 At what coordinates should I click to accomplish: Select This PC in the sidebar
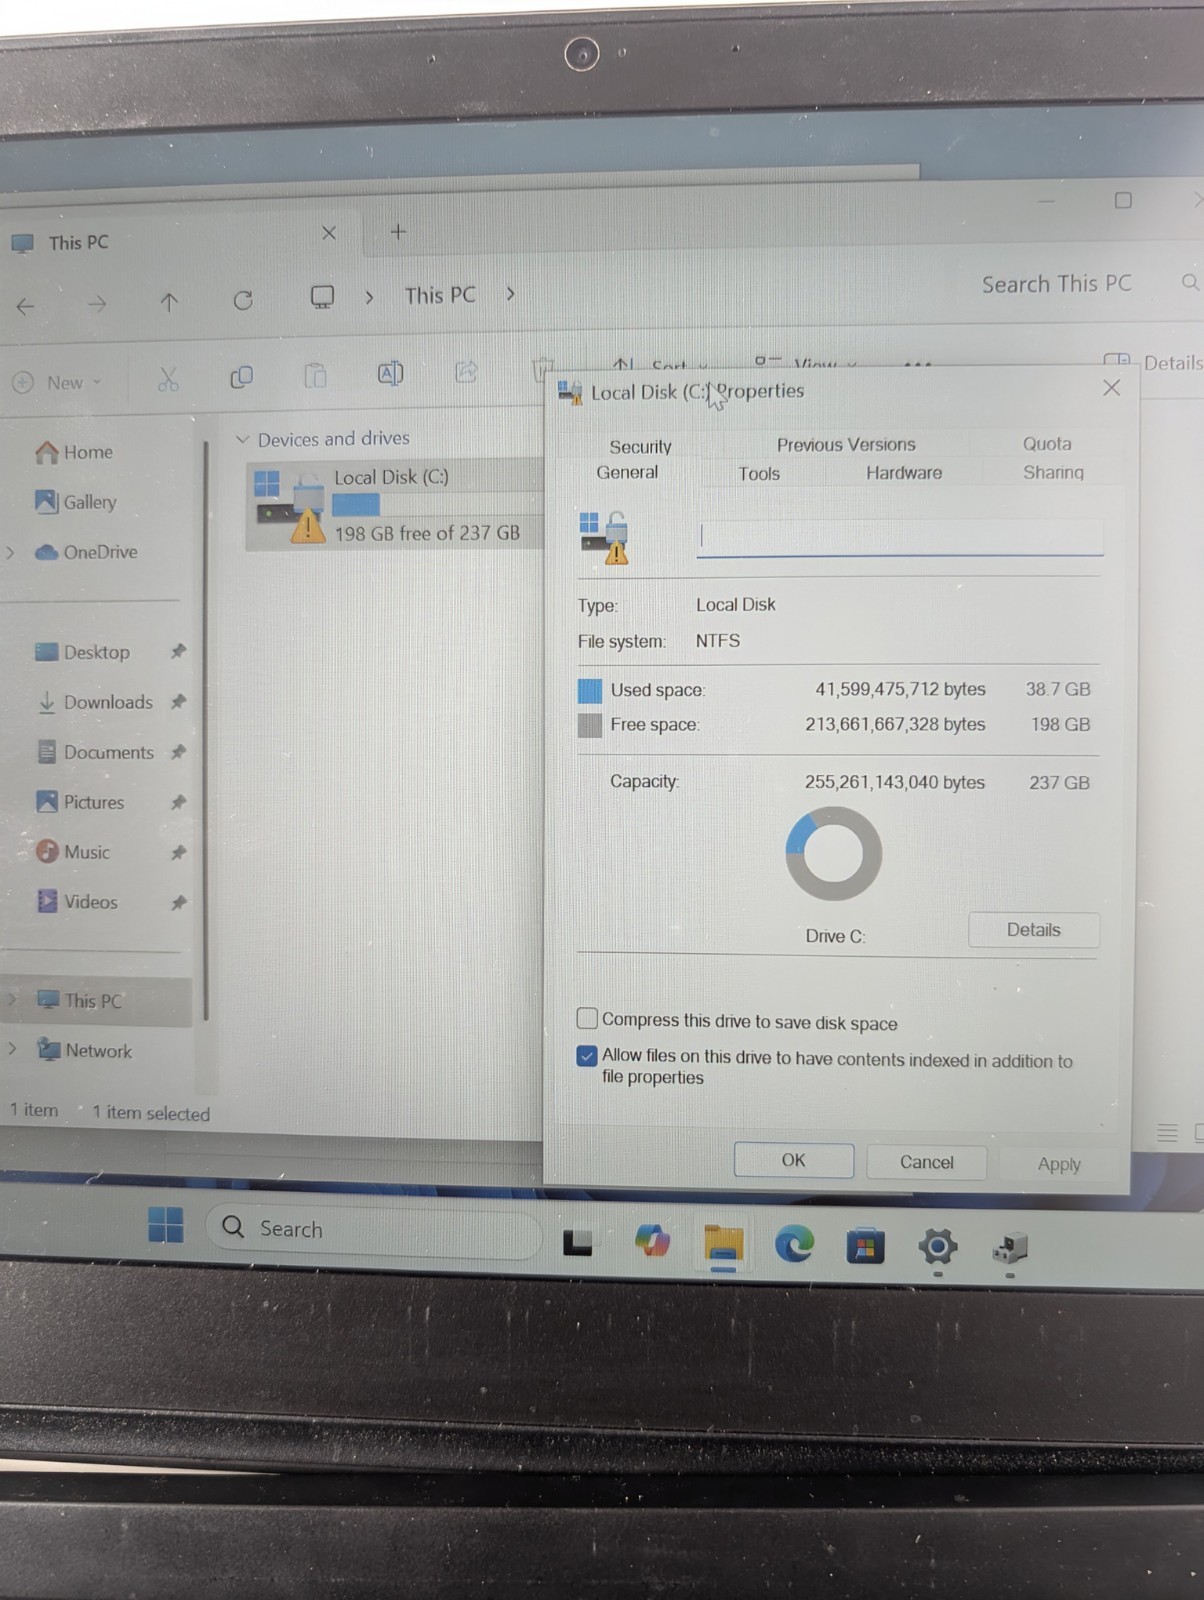point(79,1000)
